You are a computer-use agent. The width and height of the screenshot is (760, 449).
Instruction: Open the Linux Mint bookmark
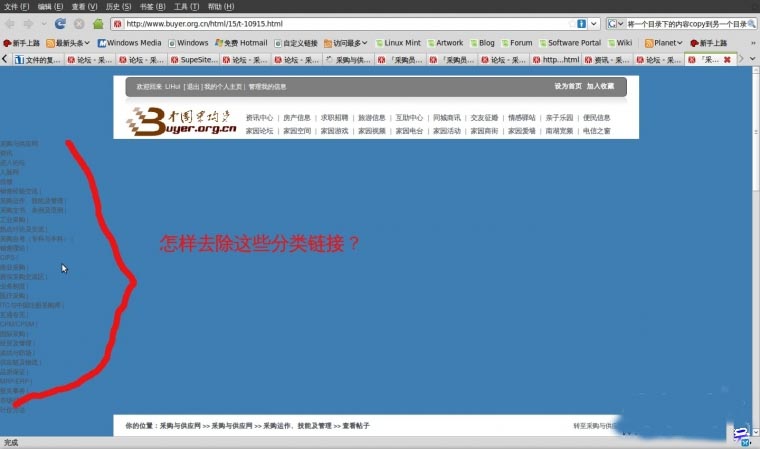click(x=398, y=43)
